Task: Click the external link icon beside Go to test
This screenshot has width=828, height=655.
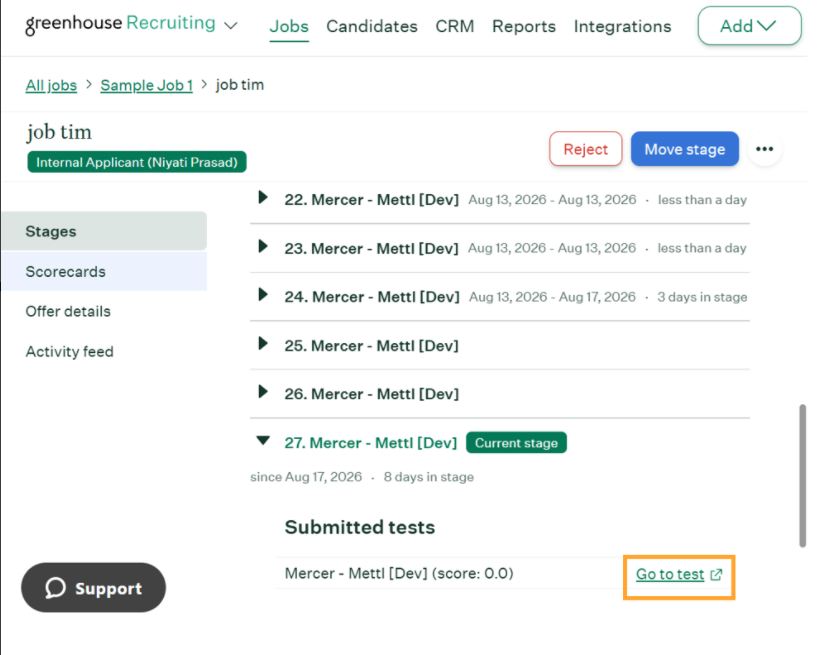Action: click(717, 574)
